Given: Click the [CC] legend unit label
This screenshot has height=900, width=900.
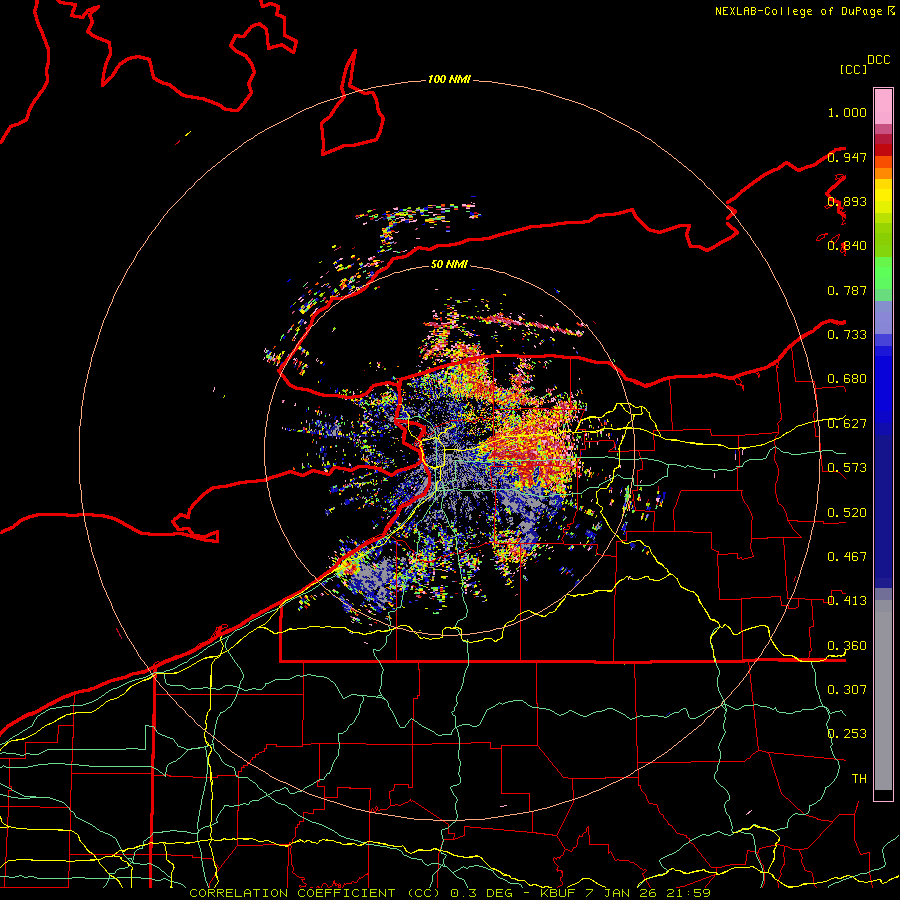Looking at the screenshot, I should coord(853,69).
